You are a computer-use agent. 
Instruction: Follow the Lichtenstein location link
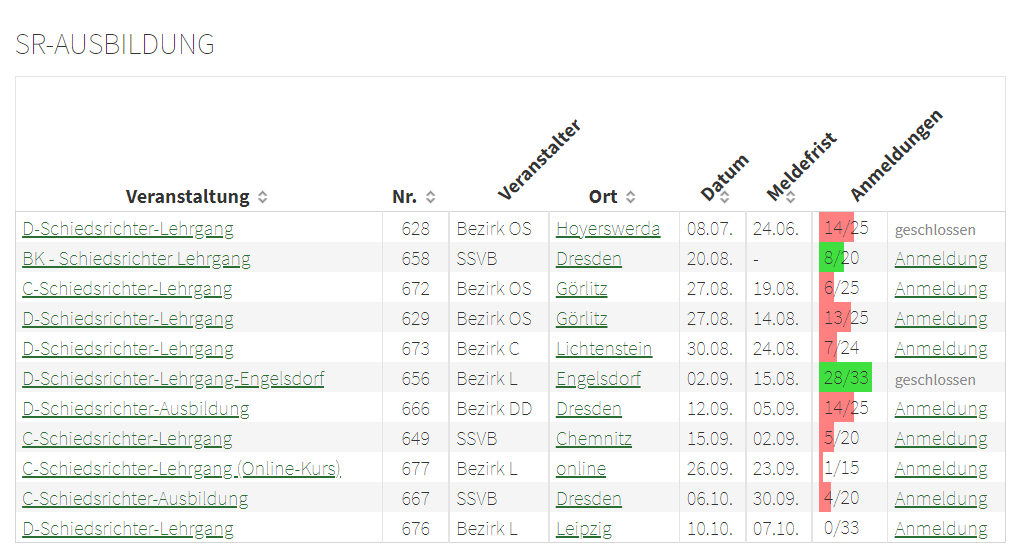pos(604,349)
